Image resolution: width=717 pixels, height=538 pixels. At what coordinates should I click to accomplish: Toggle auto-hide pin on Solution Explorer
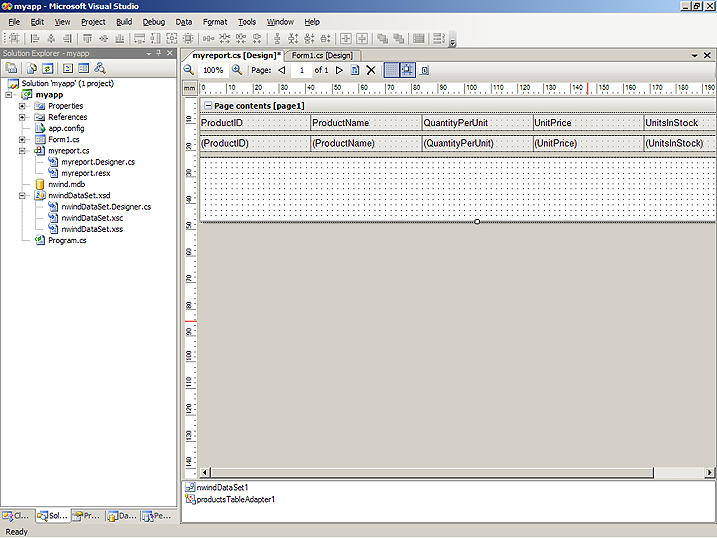(x=159, y=53)
